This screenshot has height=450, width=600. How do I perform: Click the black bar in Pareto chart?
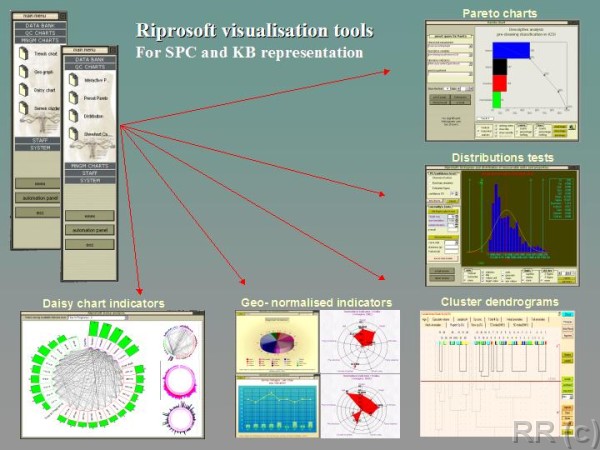tap(499, 67)
